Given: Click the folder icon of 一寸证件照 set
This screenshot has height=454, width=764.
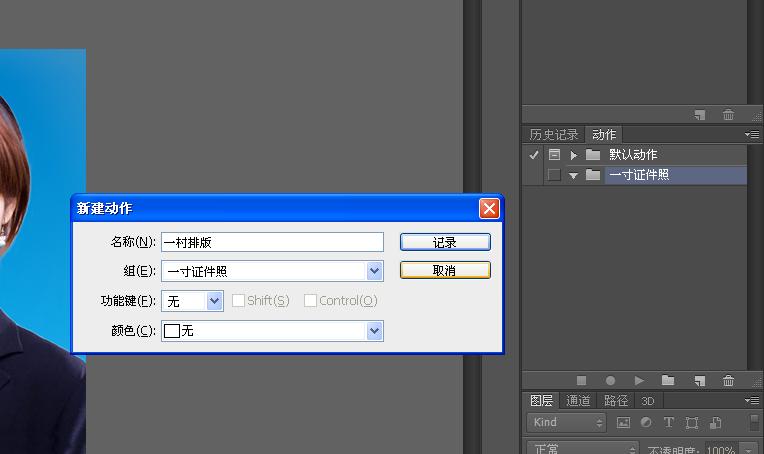Looking at the screenshot, I should click(x=592, y=174).
